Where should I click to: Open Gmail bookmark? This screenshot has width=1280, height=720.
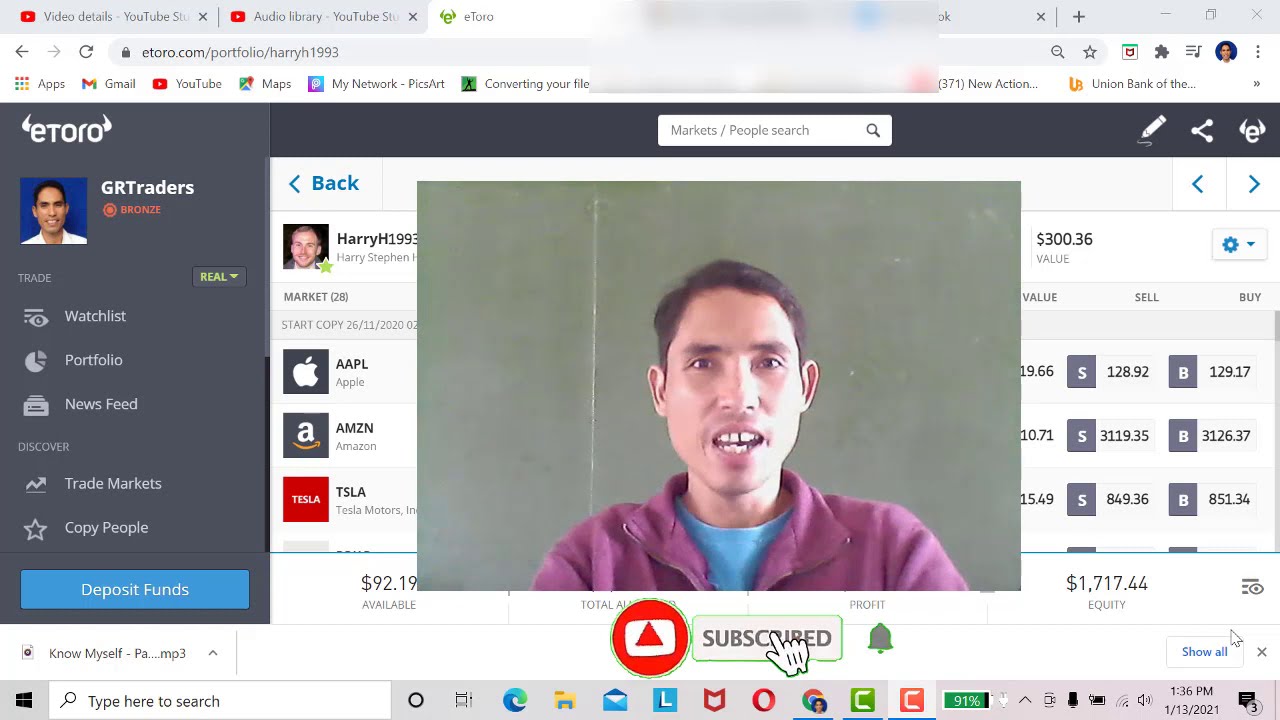108,84
